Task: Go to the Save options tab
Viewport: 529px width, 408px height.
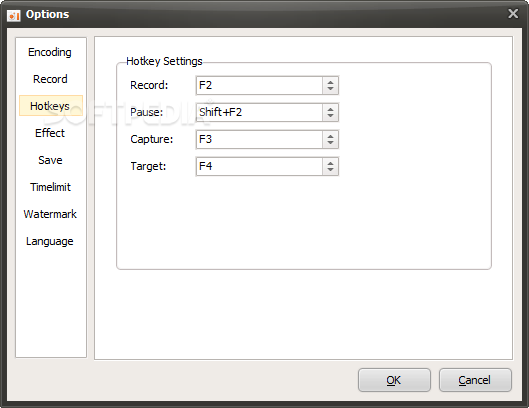Action: (50, 160)
